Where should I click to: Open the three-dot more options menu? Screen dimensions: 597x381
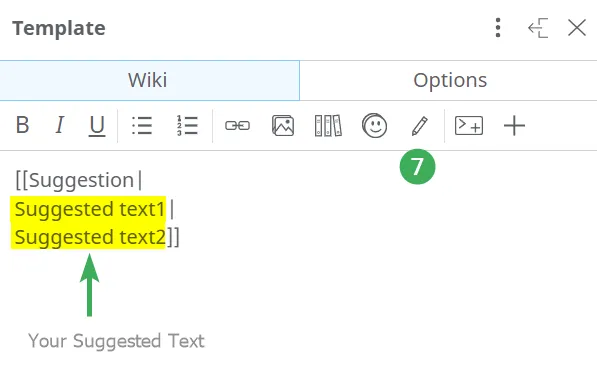click(x=498, y=28)
